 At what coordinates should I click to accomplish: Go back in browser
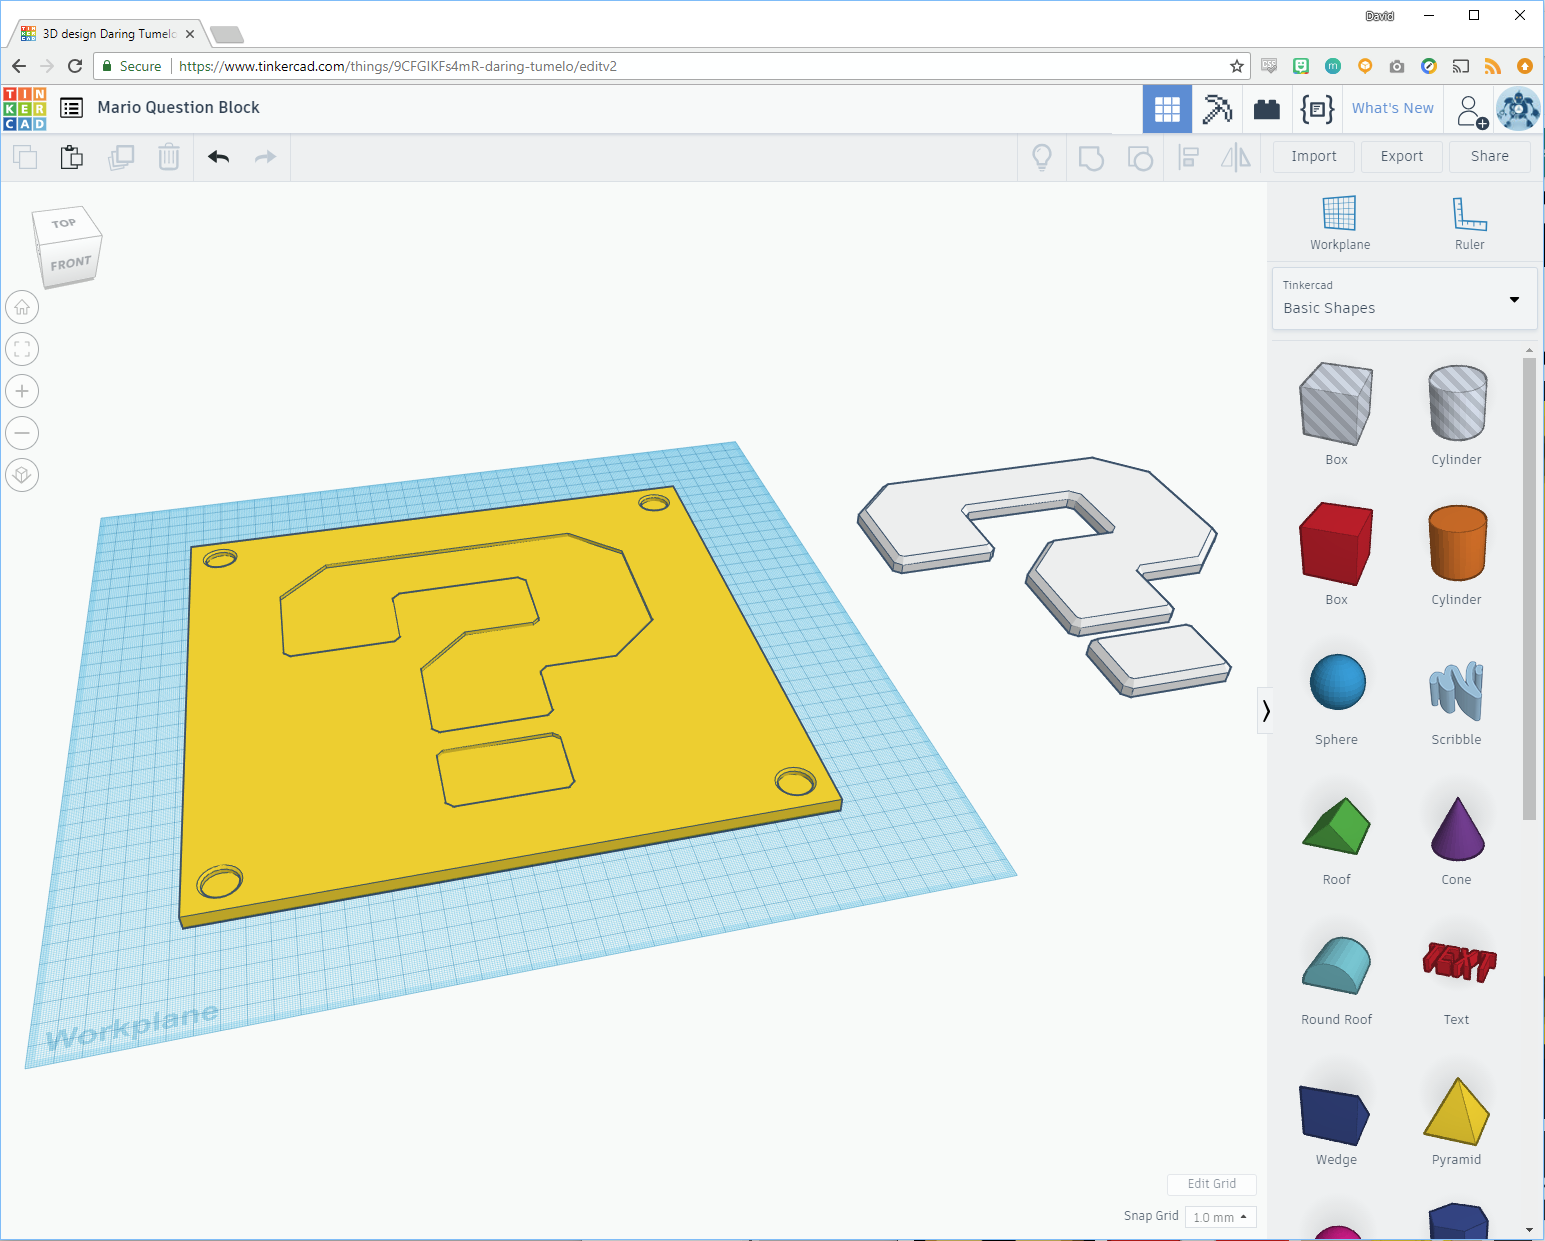(x=19, y=66)
